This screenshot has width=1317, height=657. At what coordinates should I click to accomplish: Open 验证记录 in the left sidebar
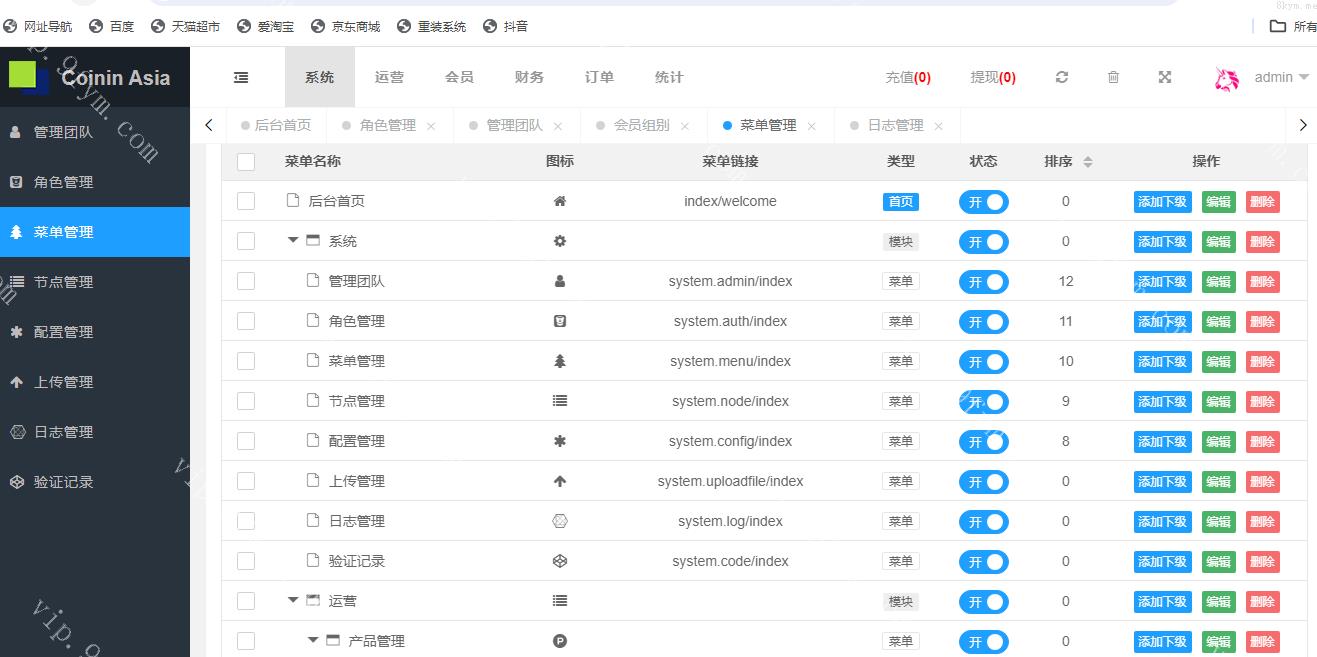pyautogui.click(x=63, y=482)
